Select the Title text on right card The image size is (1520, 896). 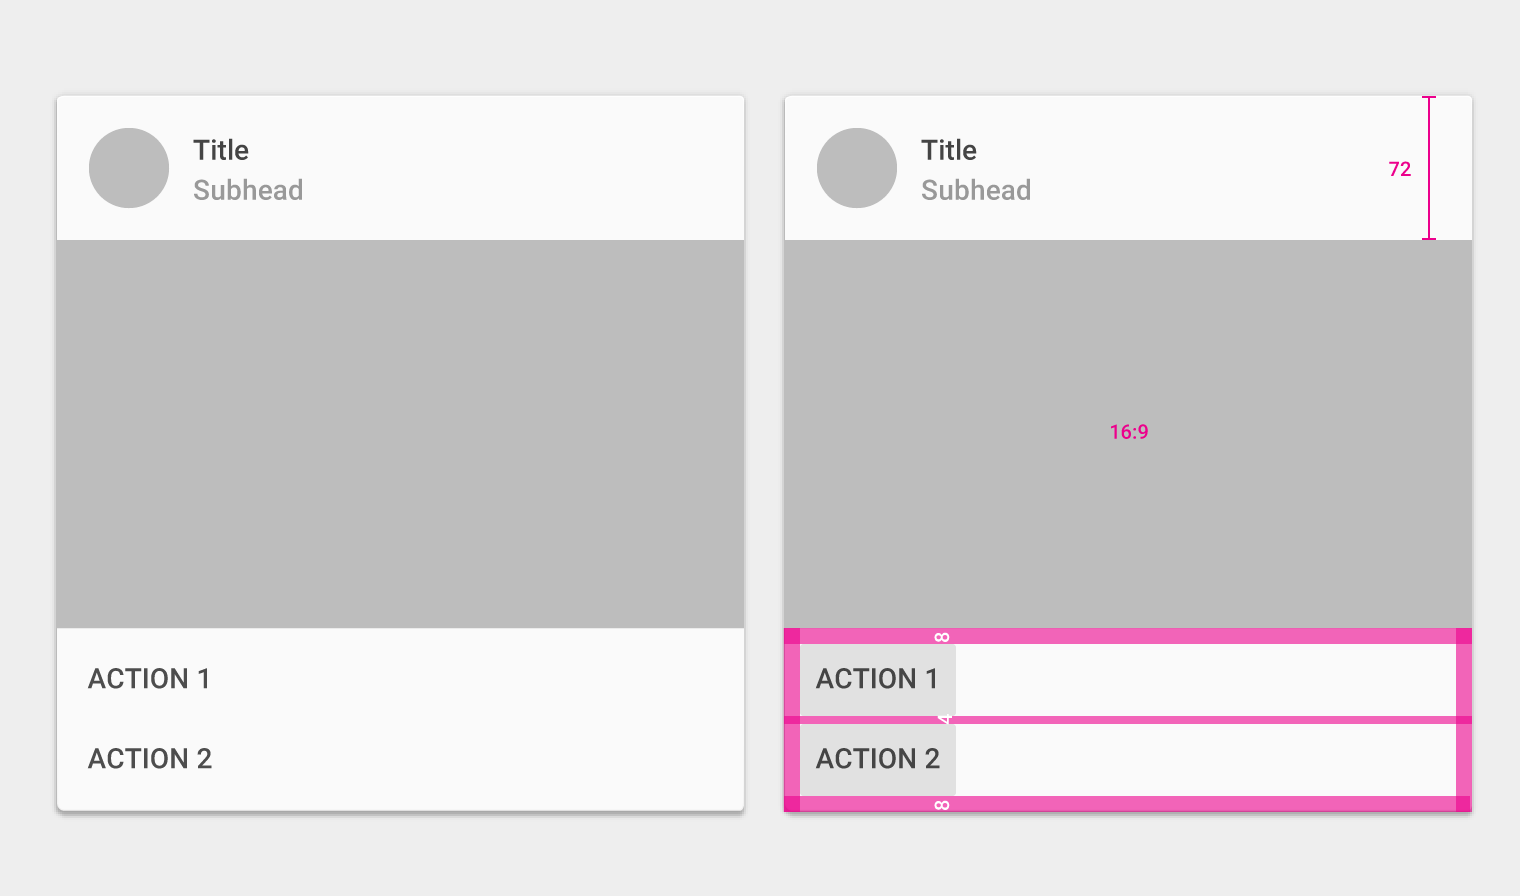[949, 150]
